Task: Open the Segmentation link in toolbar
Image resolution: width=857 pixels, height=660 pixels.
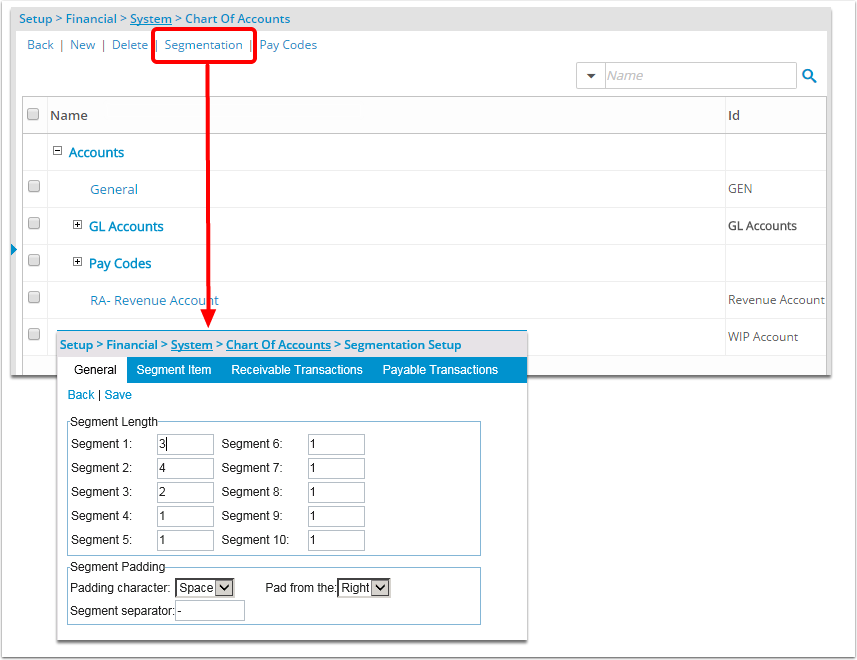Action: click(x=203, y=45)
